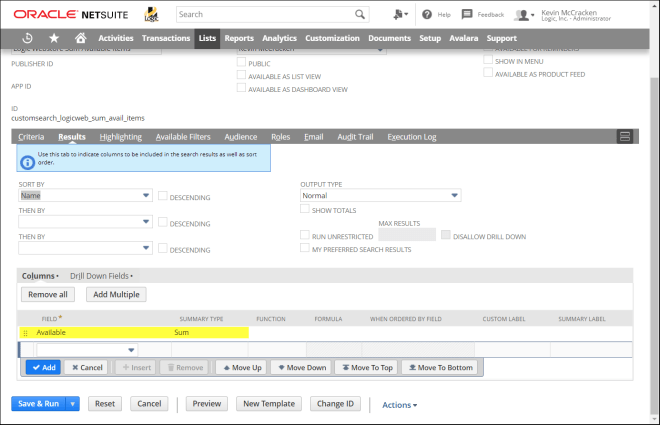Enable the Show Totals checkbox
The width and height of the screenshot is (660, 425).
coord(305,211)
